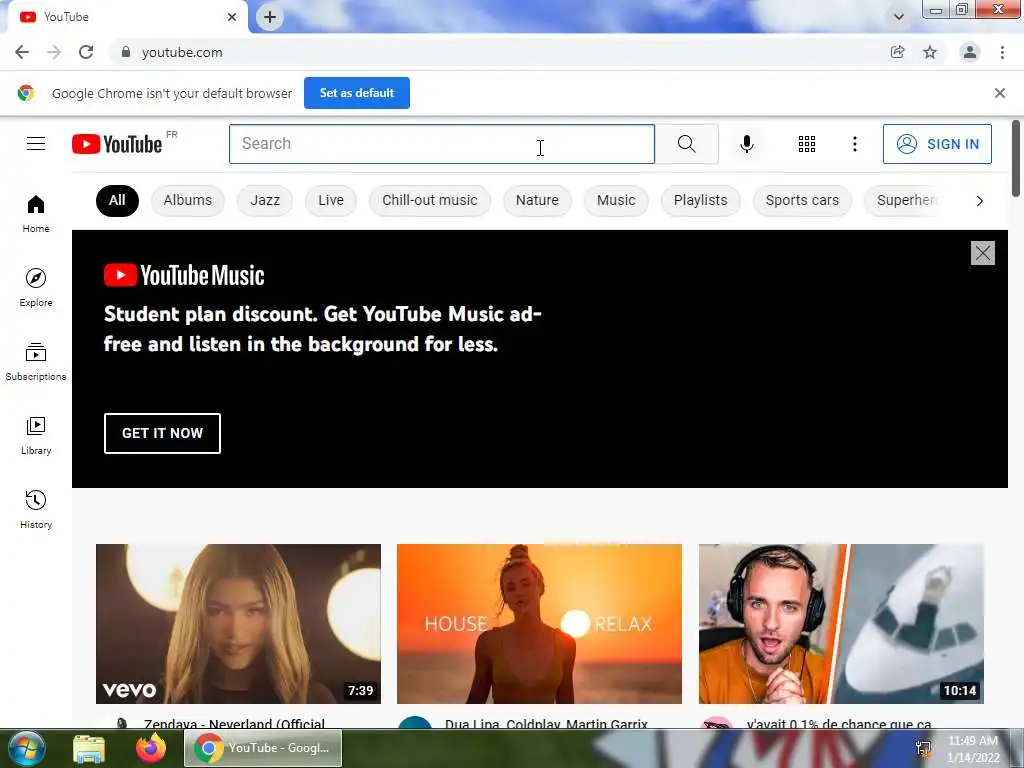The height and width of the screenshot is (768, 1024).
Task: Click the YouTube Music logo in banner
Action: click(x=184, y=275)
